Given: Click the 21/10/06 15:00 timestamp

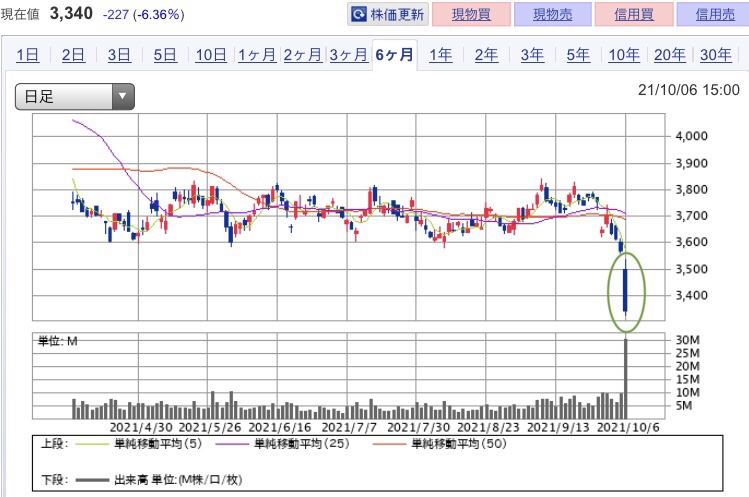Looking at the screenshot, I should coord(689,90).
